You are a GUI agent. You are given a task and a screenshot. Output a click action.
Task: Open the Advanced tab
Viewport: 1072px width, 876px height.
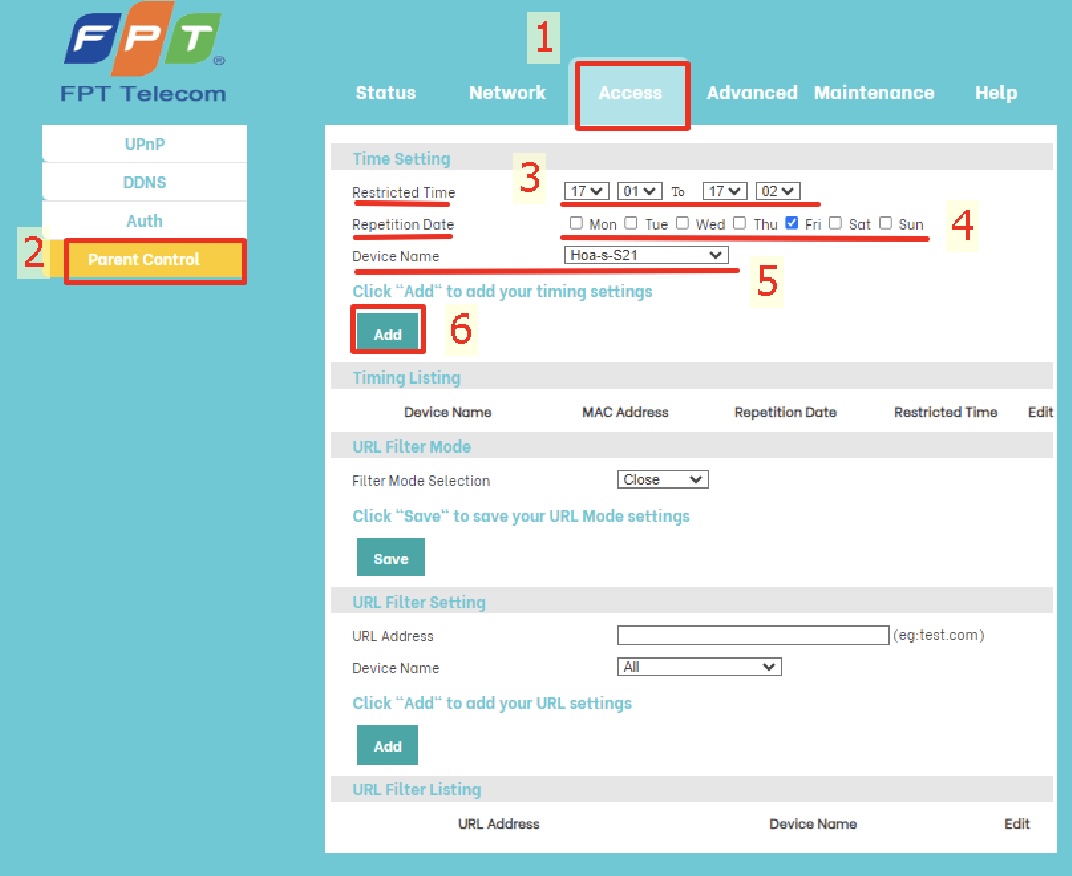pyautogui.click(x=751, y=93)
